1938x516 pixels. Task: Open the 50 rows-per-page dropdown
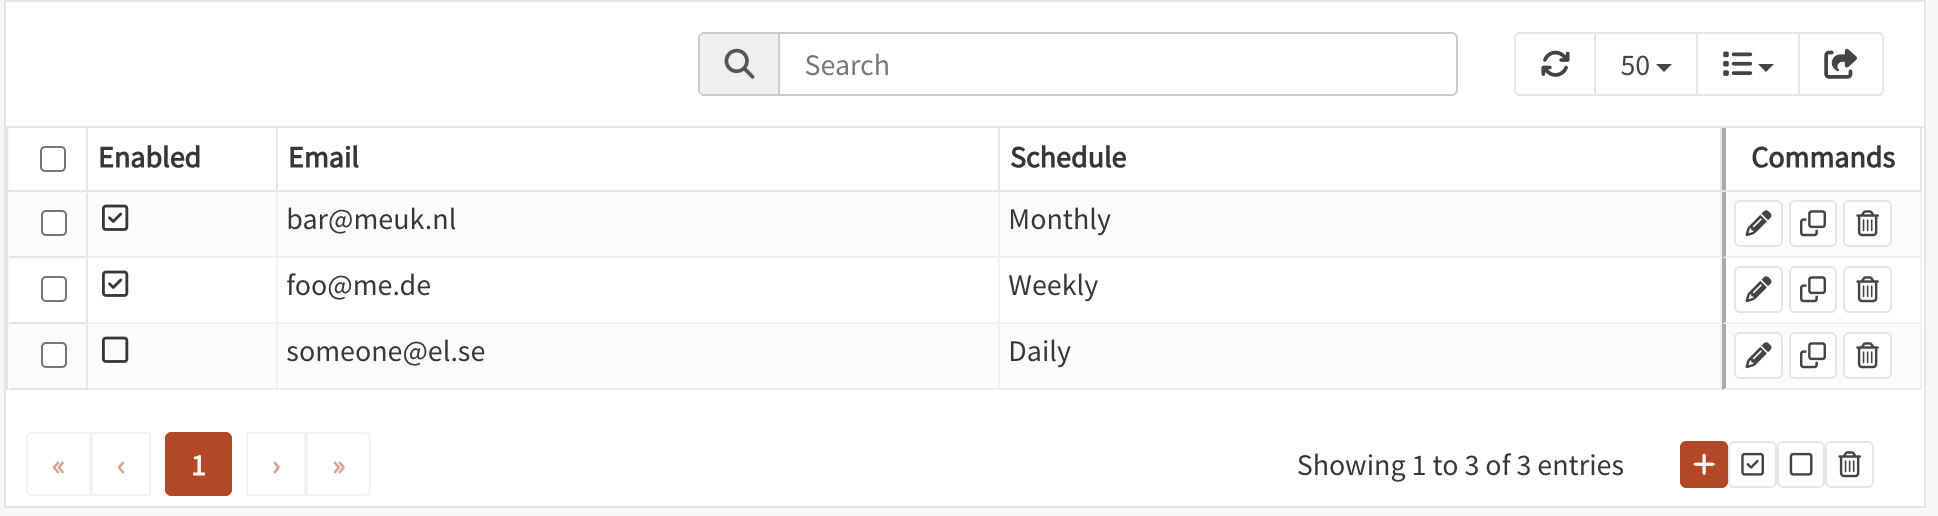pyautogui.click(x=1646, y=65)
